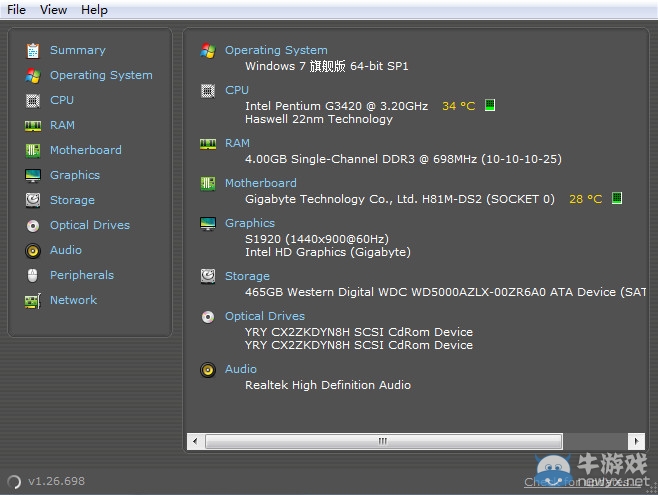Select Operating System in the sidebar
The height and width of the screenshot is (495, 658).
tap(101, 75)
